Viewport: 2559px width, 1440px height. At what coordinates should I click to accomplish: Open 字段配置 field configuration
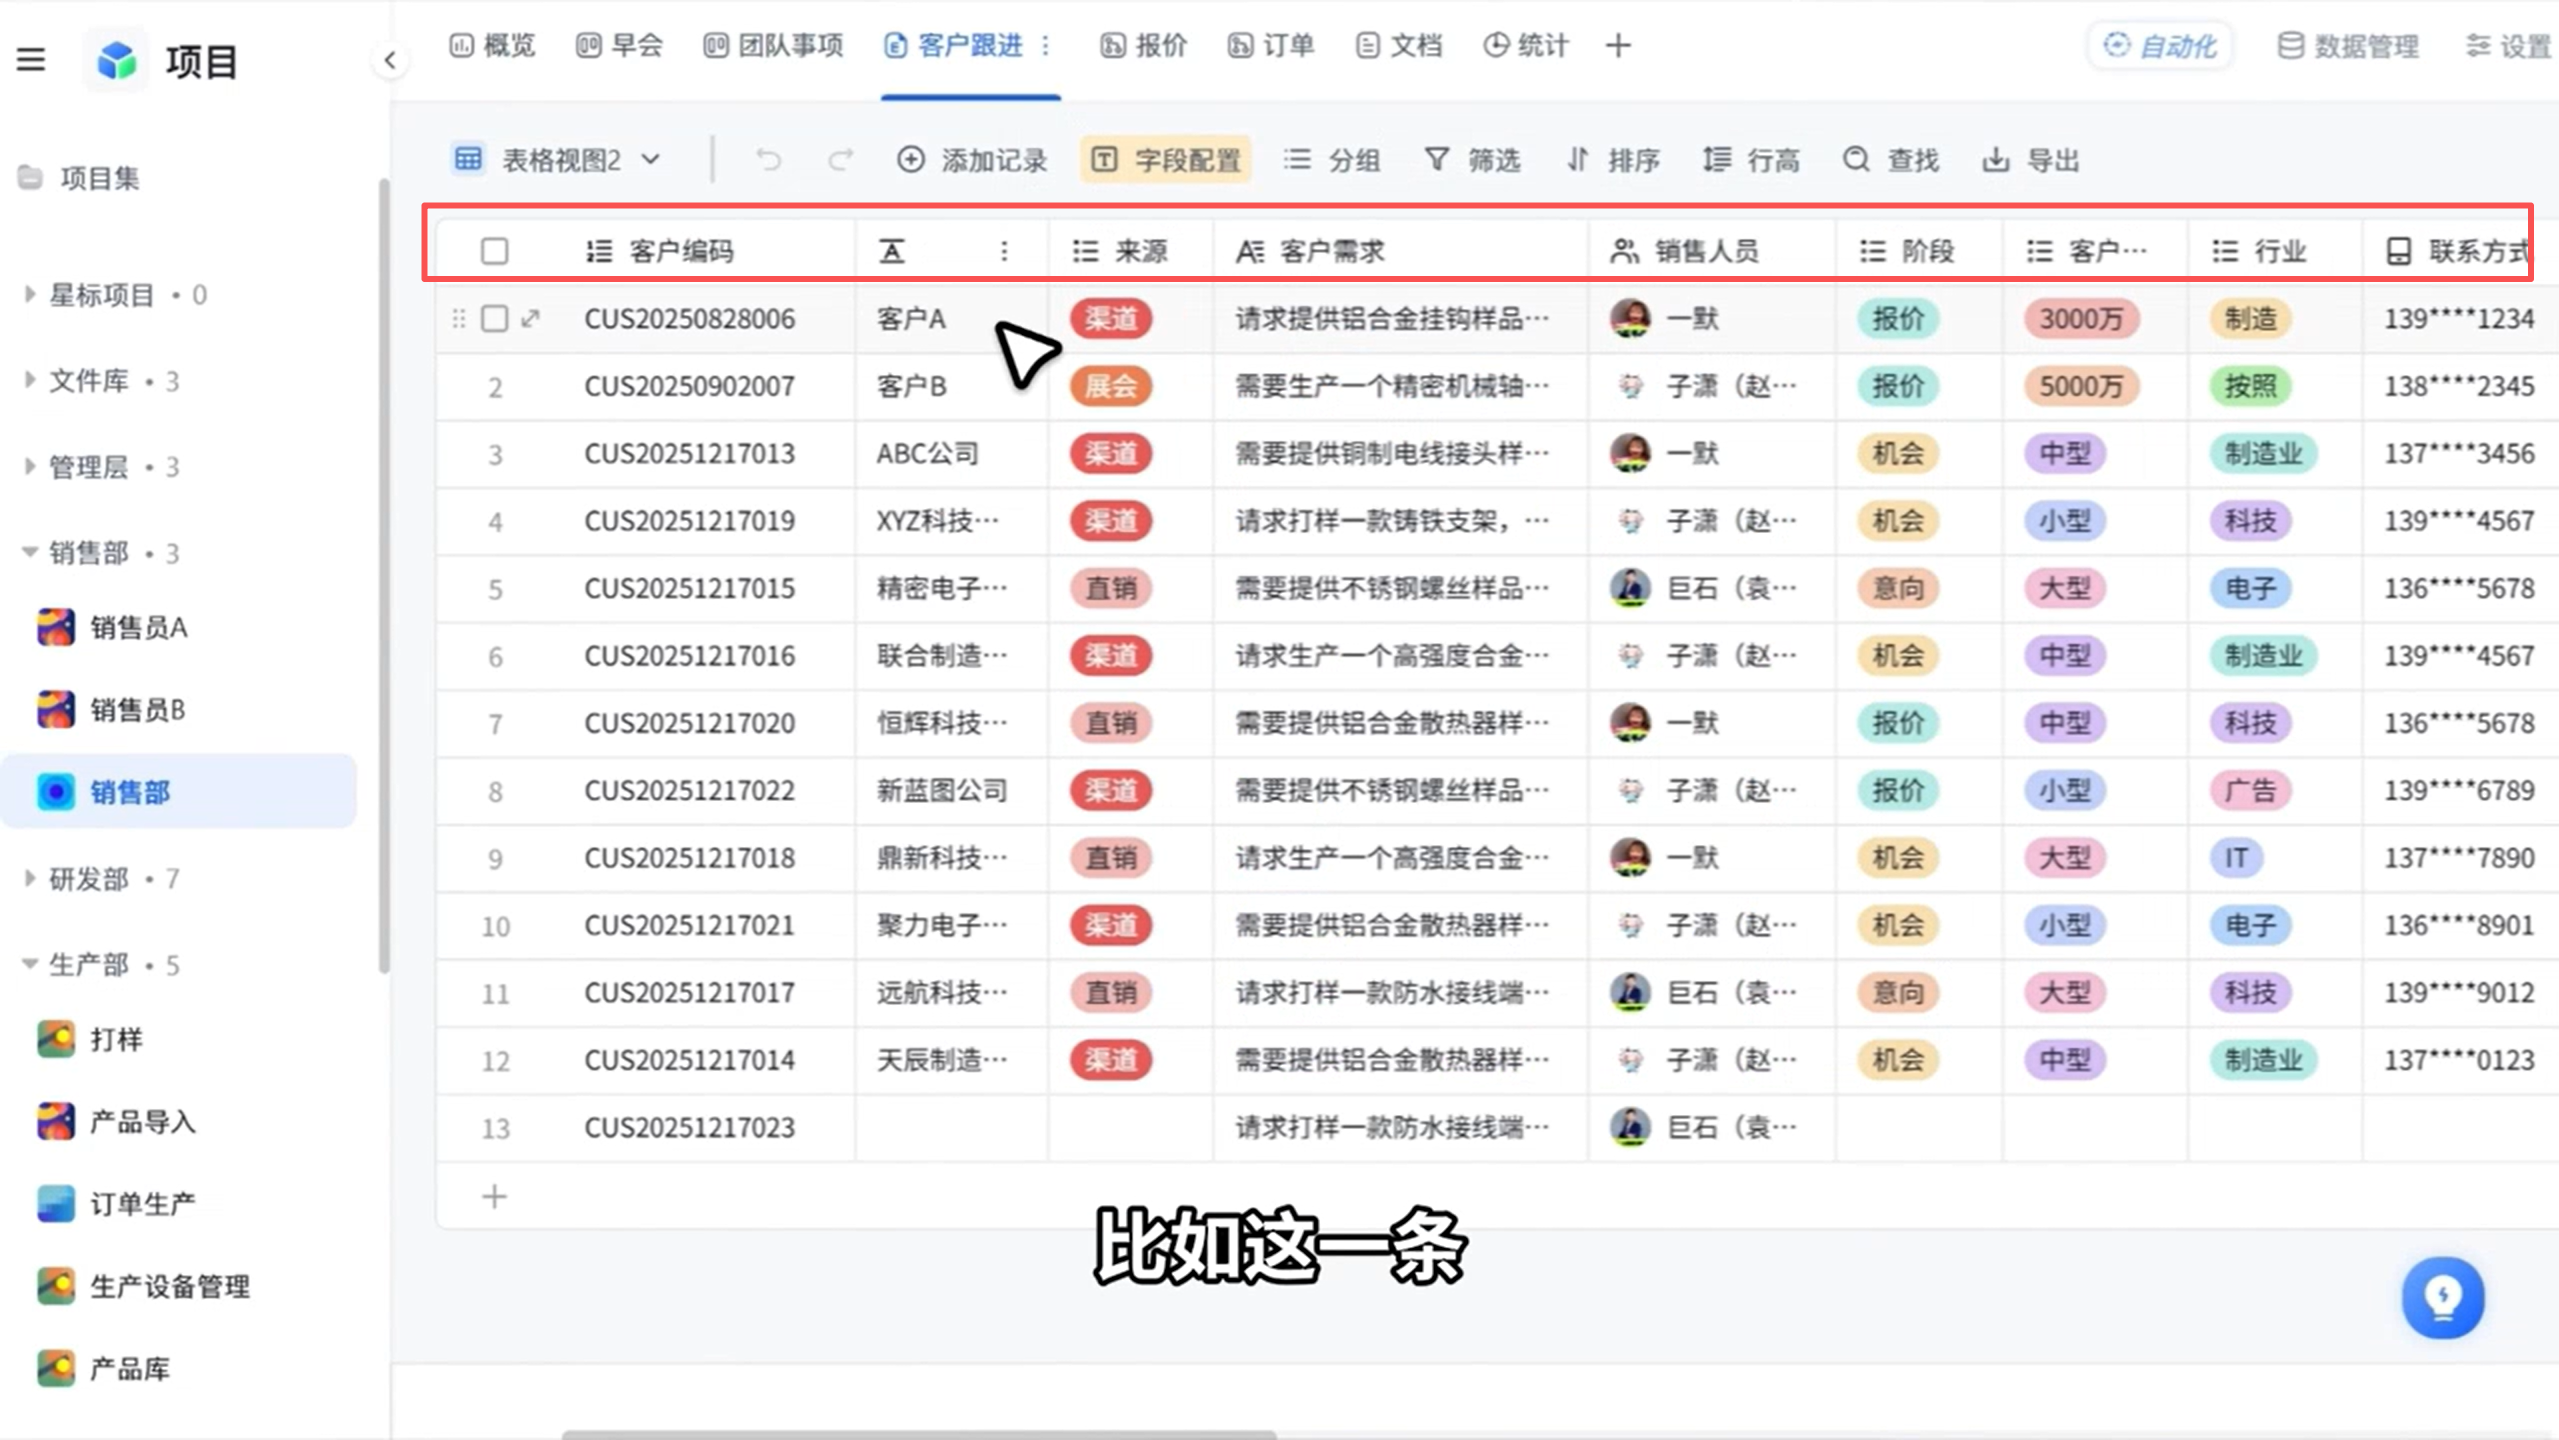[x=1165, y=160]
